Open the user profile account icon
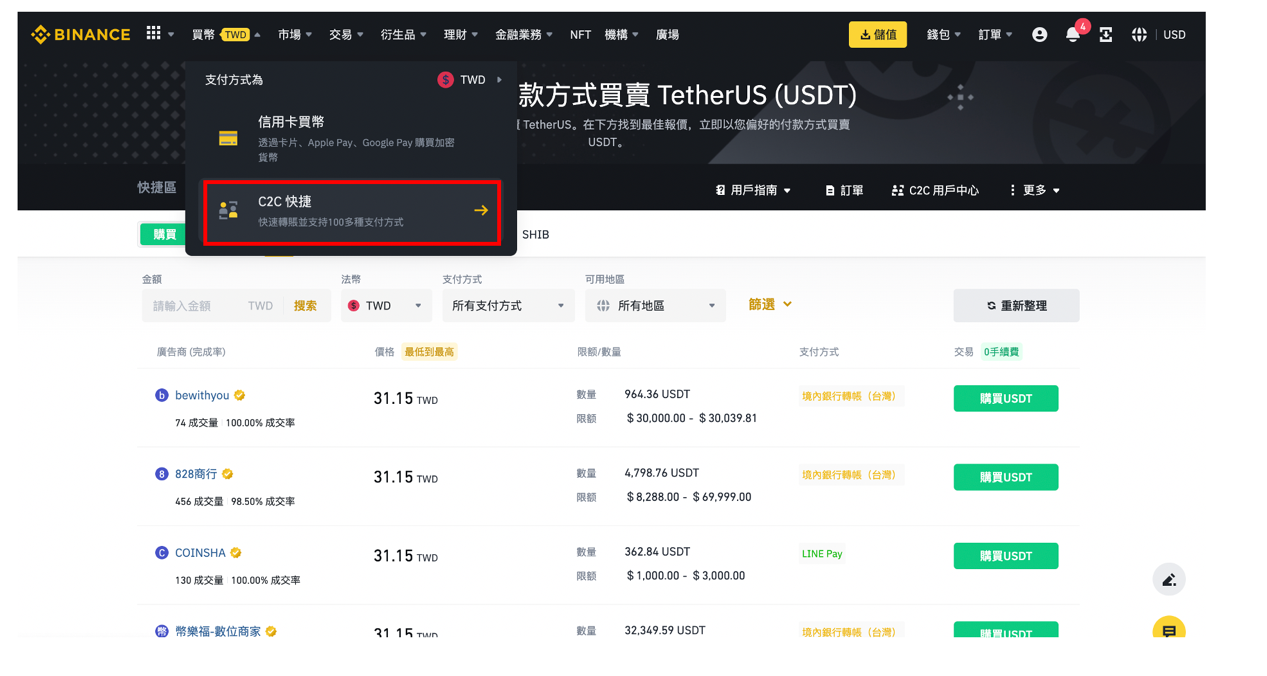The image size is (1267, 676). tap(1039, 35)
